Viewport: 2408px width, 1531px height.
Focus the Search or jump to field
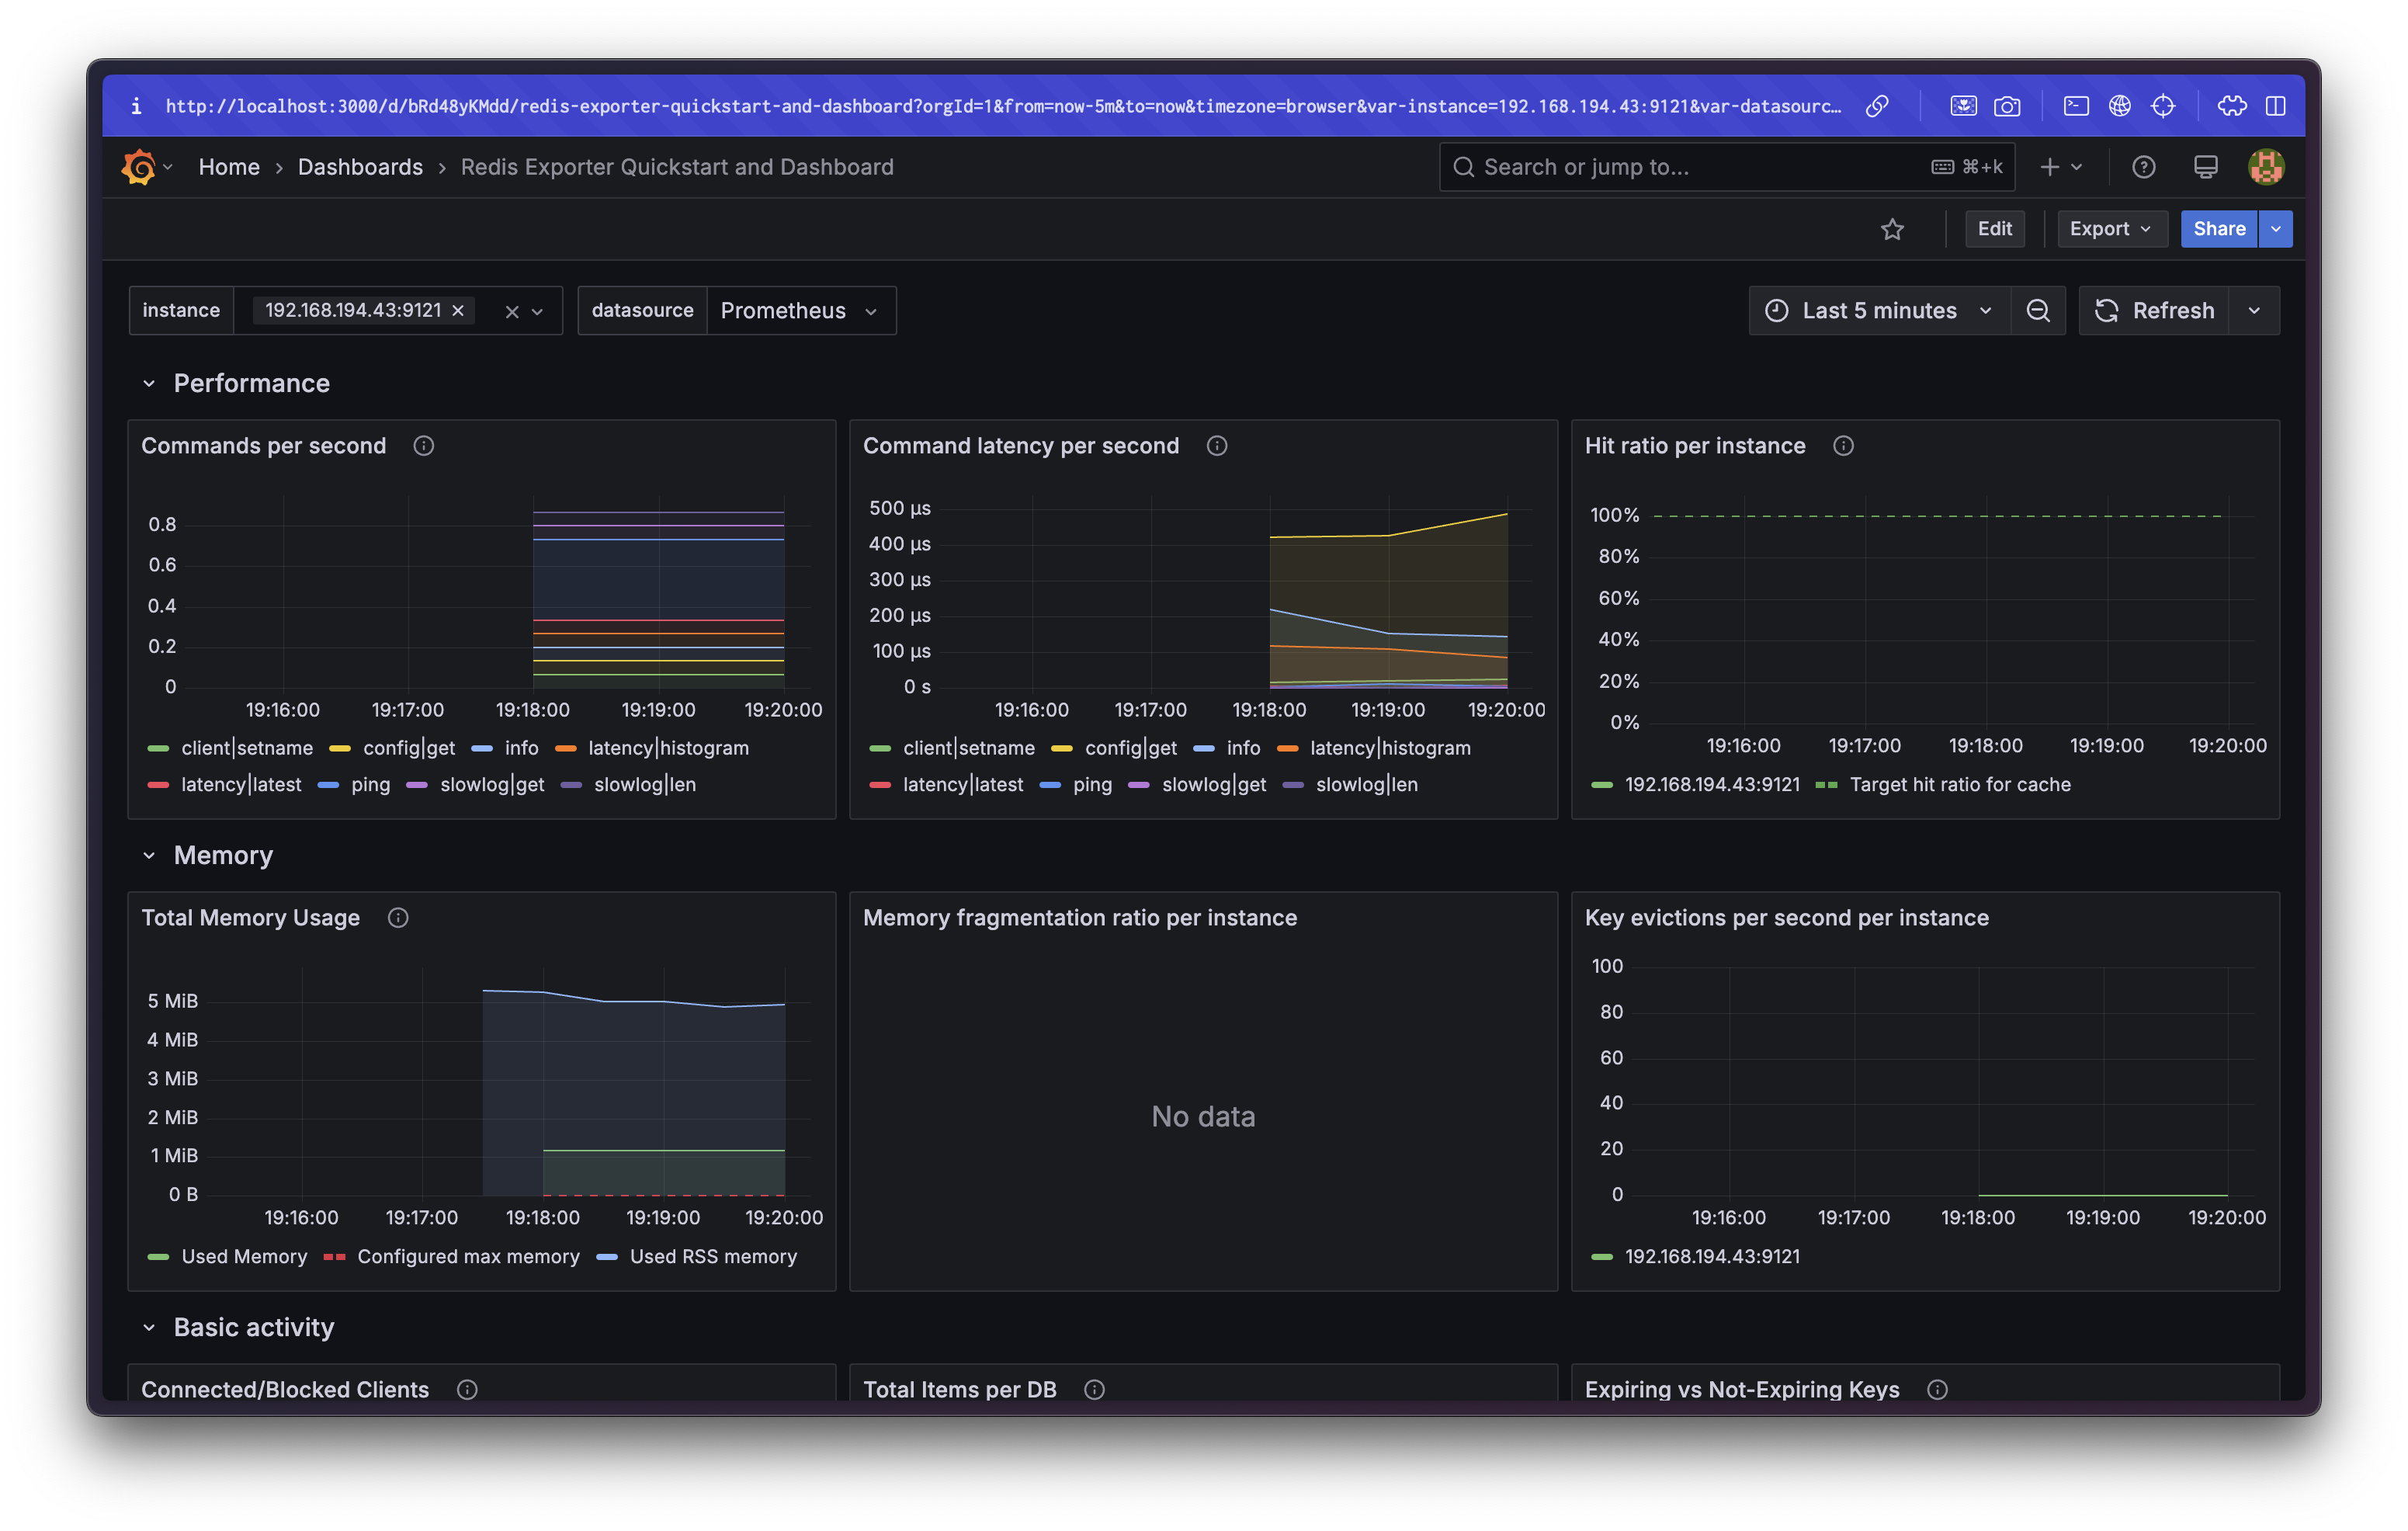click(1726, 167)
